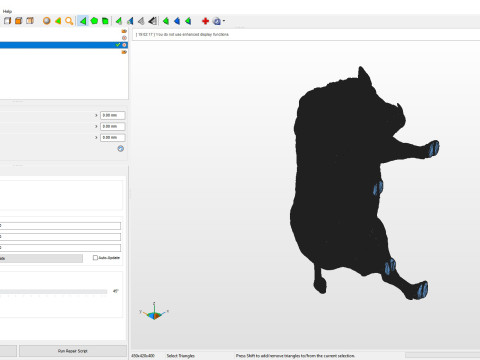This screenshot has width=480, height=360.
Task: Click green triangle icon left of blue triangle
Action: (166, 21)
